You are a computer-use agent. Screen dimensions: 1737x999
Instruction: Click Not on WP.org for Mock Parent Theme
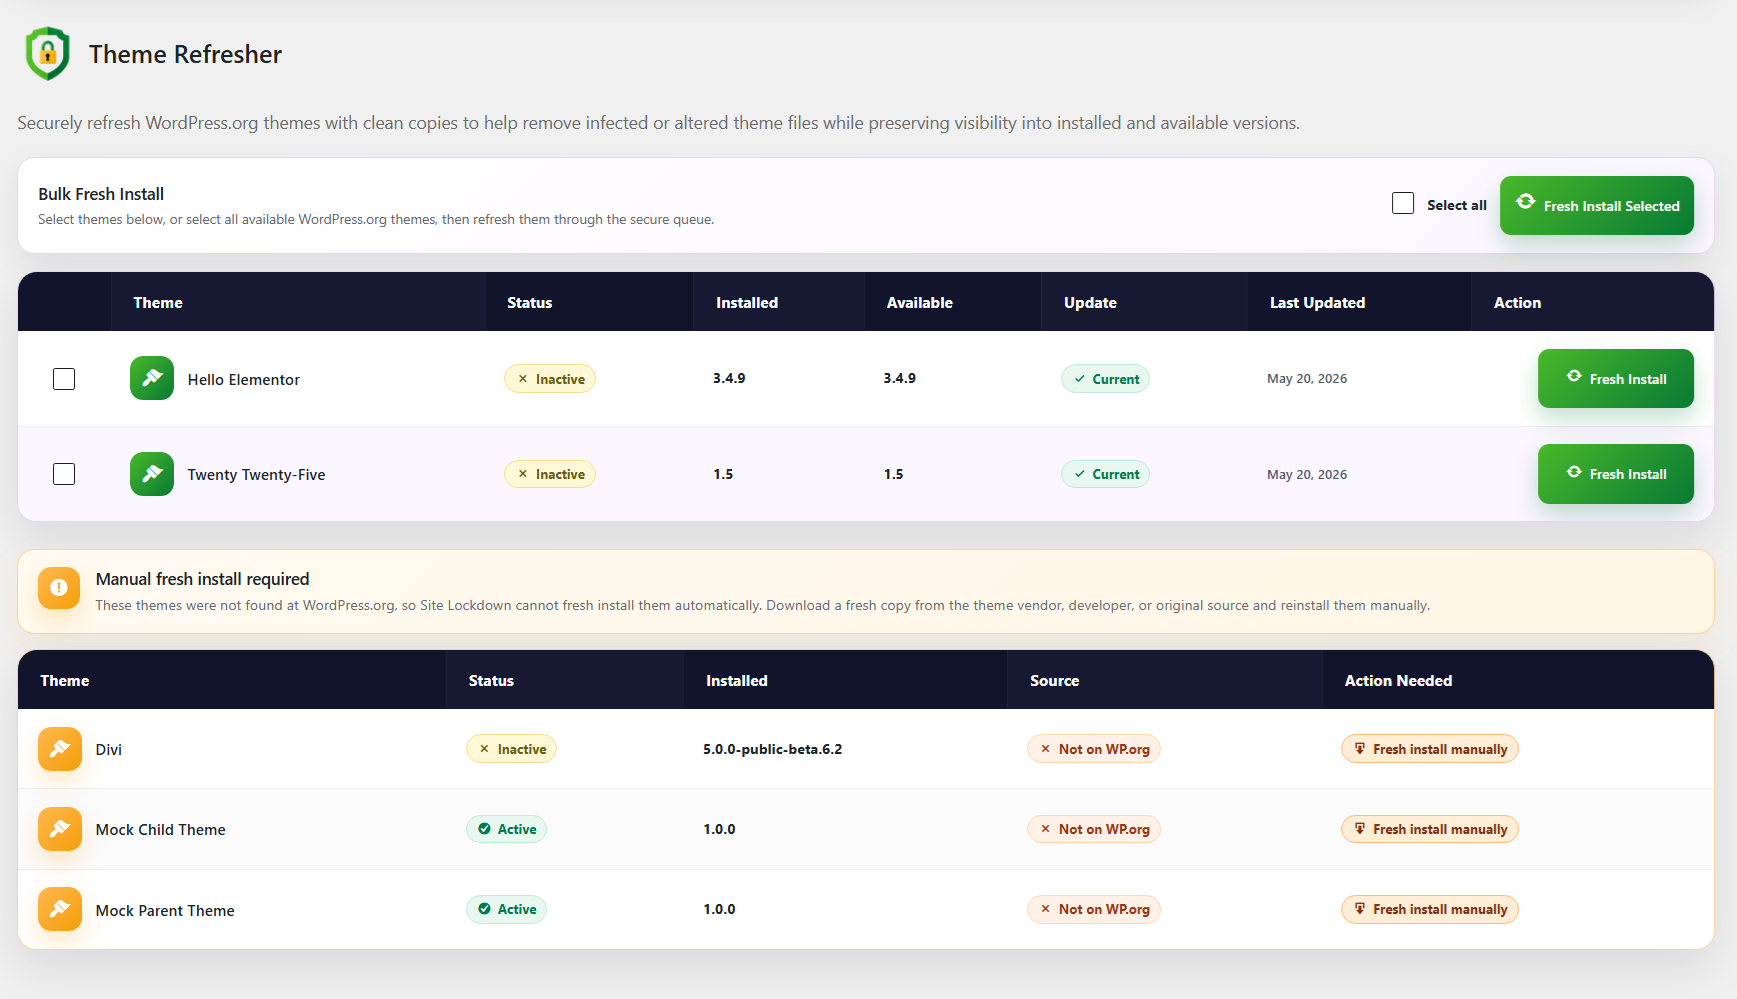click(x=1094, y=909)
